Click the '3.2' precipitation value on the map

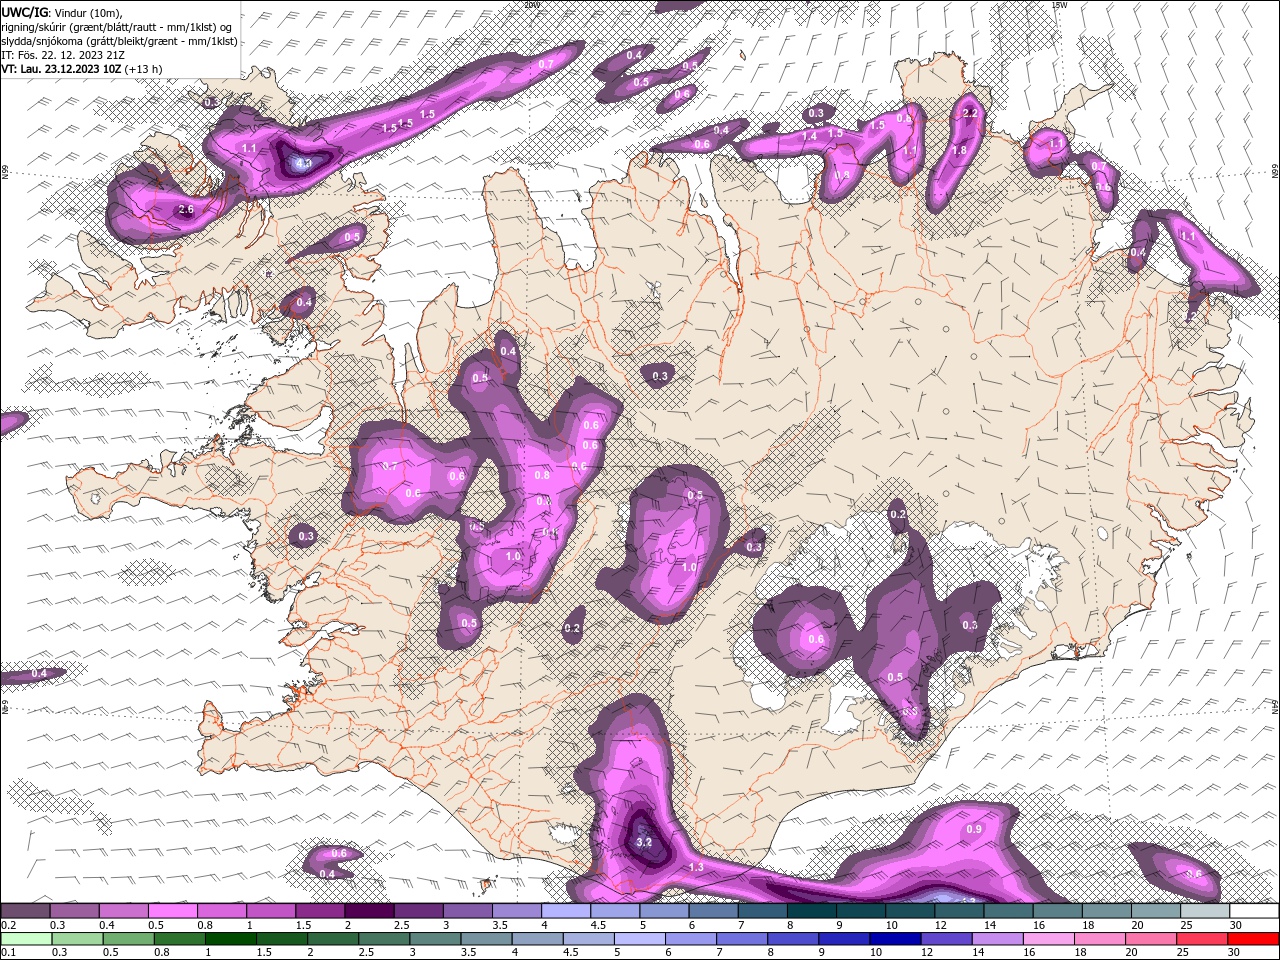[644, 842]
